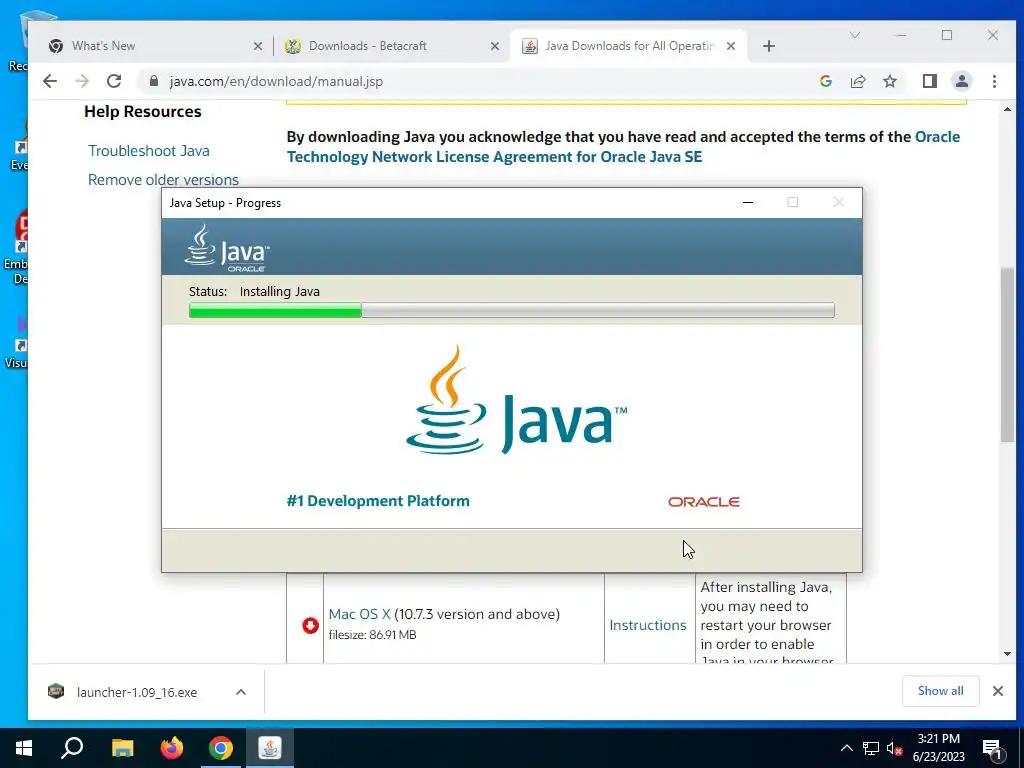
Task: Expand launcher-1.09_16.exe download options
Action: click(x=241, y=692)
